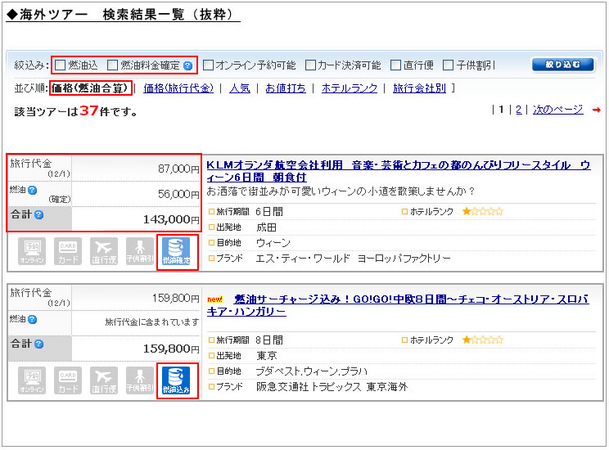The height and width of the screenshot is (450, 609).
Task: Click the blue 燃油確定 icon
Action: tap(176, 252)
